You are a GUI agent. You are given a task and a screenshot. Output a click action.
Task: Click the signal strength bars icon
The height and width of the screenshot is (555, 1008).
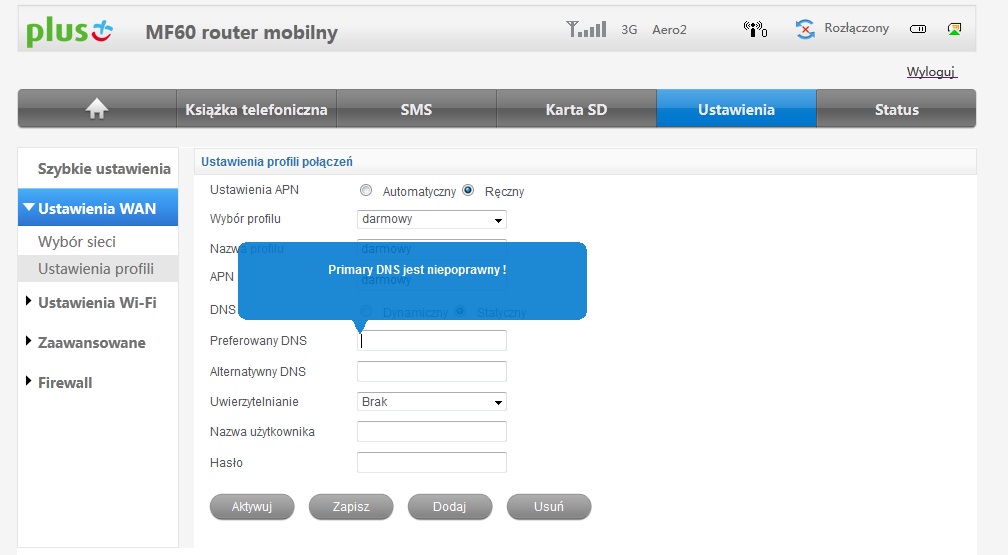click(586, 29)
